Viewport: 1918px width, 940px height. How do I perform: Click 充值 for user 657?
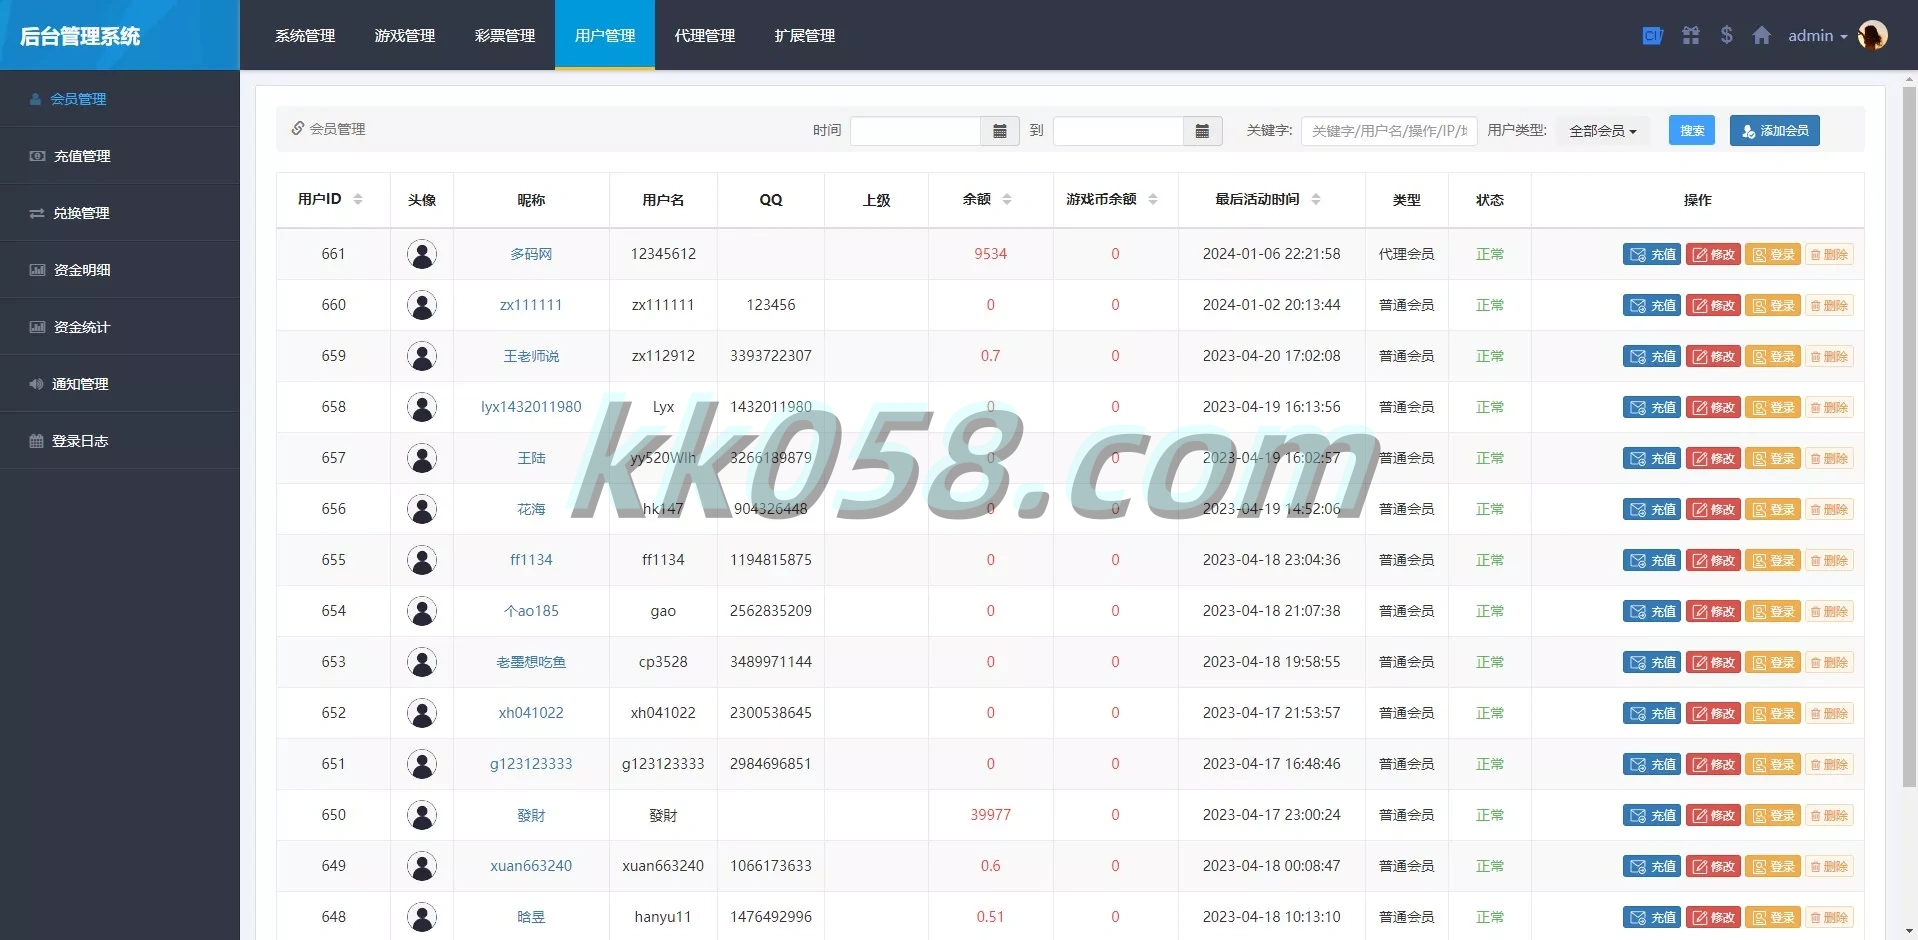1652,459
